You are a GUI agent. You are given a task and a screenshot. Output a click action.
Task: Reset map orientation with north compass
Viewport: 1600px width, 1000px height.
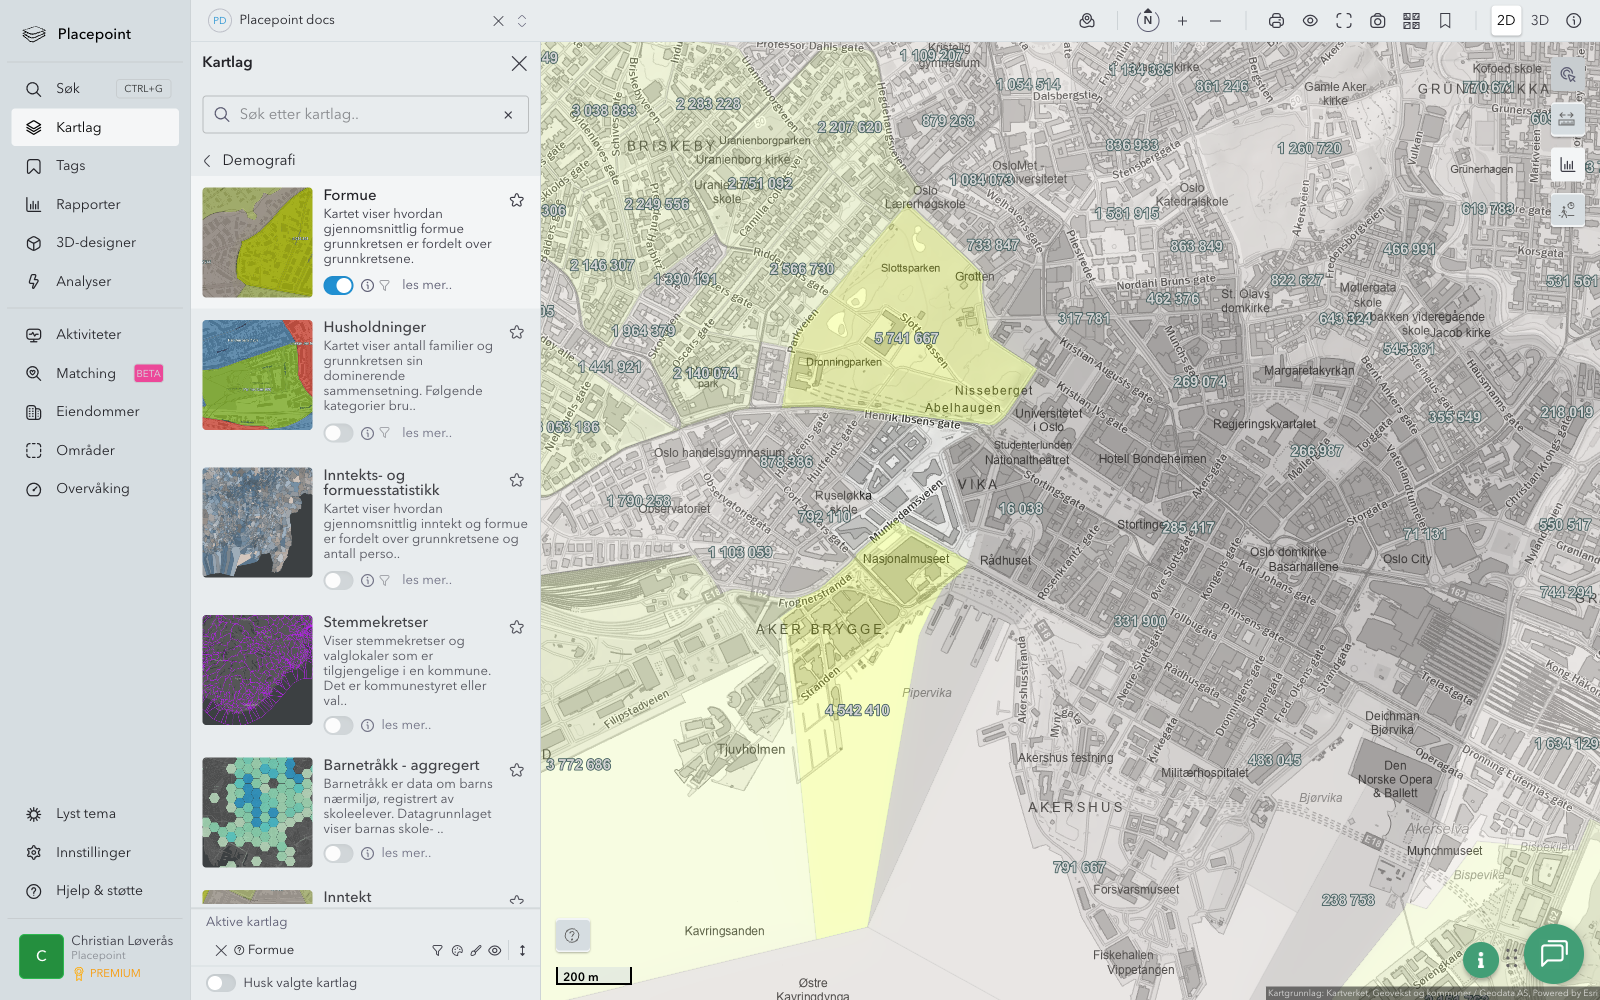(x=1148, y=20)
